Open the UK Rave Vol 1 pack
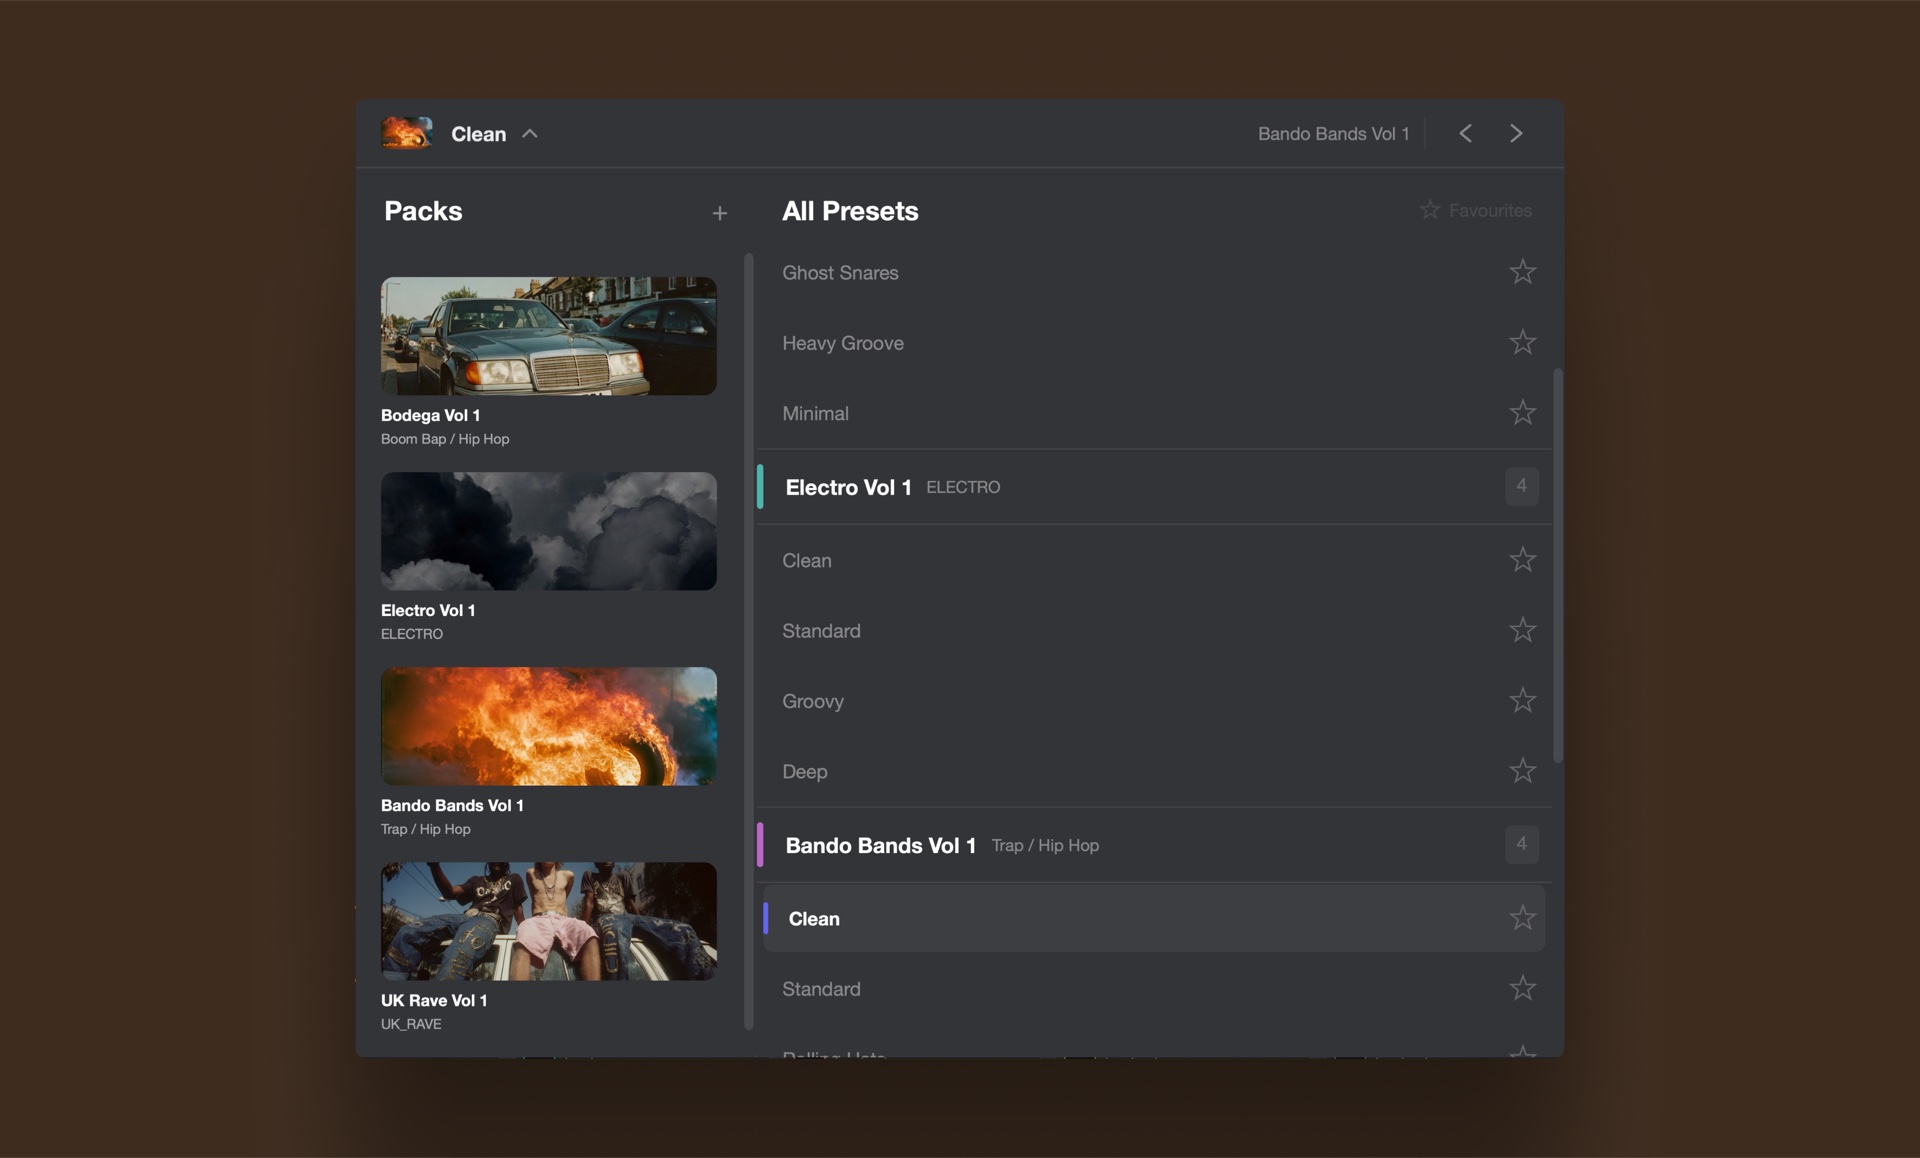This screenshot has height=1158, width=1920. pyautogui.click(x=548, y=921)
